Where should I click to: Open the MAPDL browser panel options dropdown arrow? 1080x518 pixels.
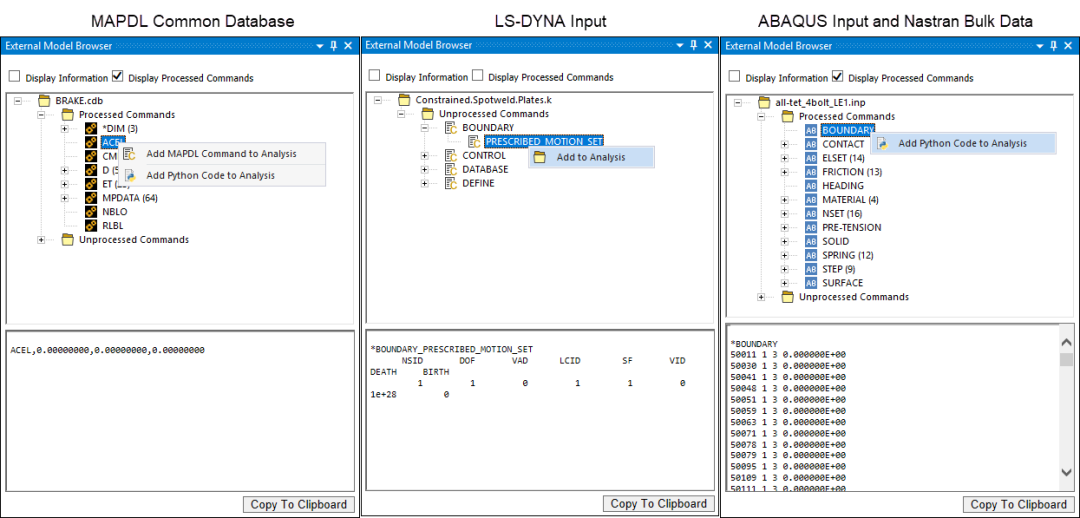coord(320,46)
